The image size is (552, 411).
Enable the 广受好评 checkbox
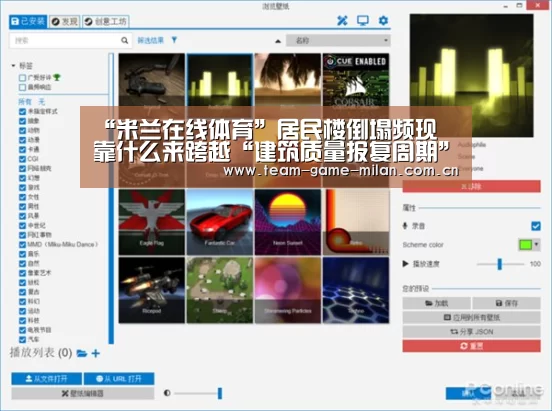point(22,77)
